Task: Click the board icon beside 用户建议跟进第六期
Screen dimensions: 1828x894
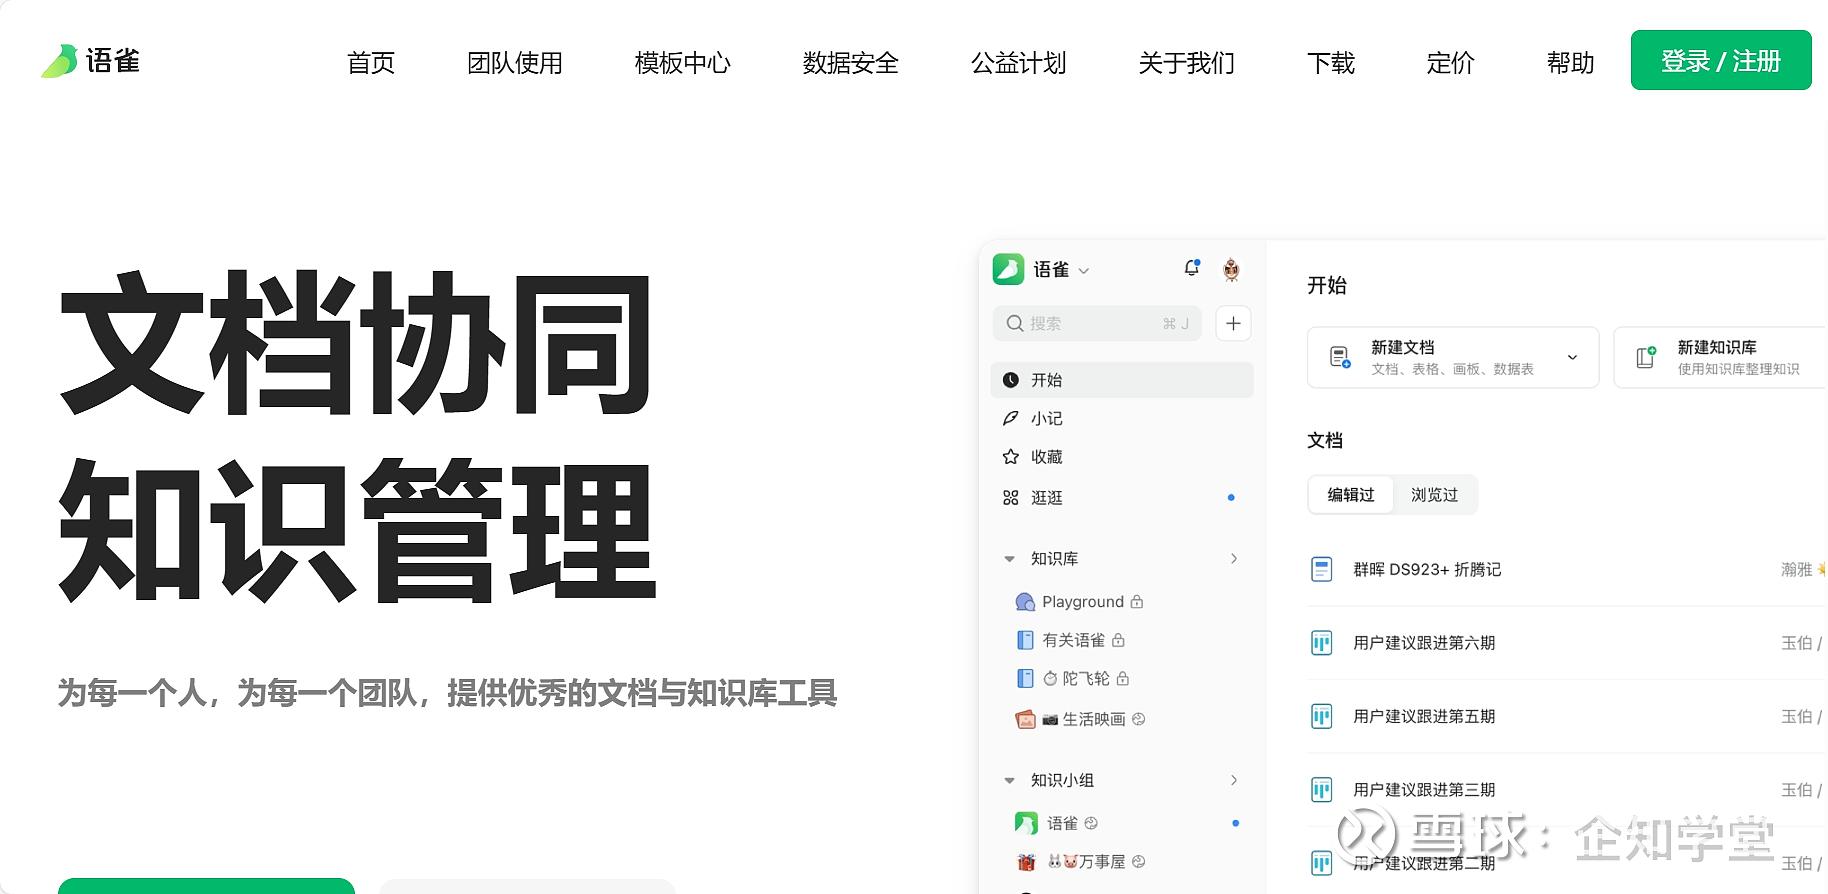Action: (1322, 643)
